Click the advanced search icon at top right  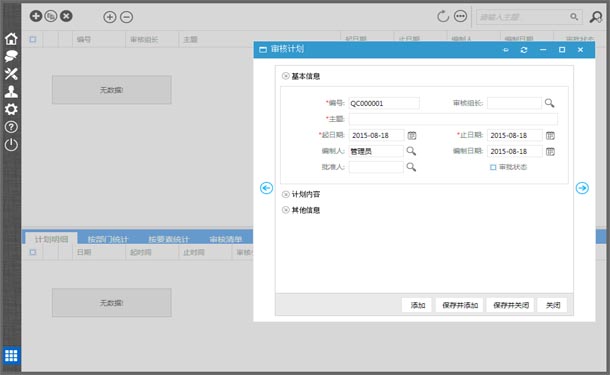[596, 17]
